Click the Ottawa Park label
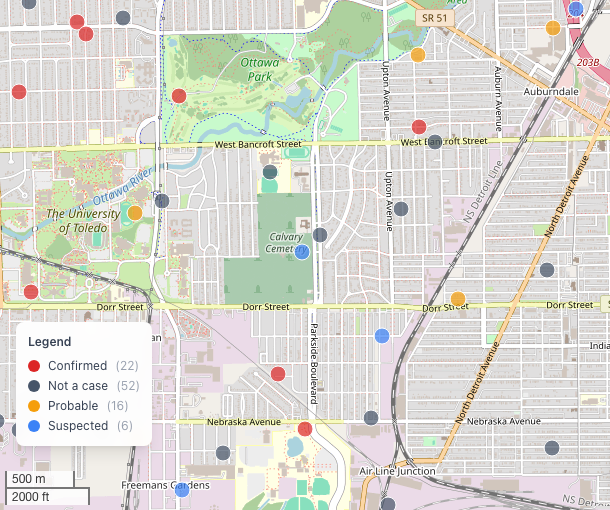610x510 pixels. [259, 69]
